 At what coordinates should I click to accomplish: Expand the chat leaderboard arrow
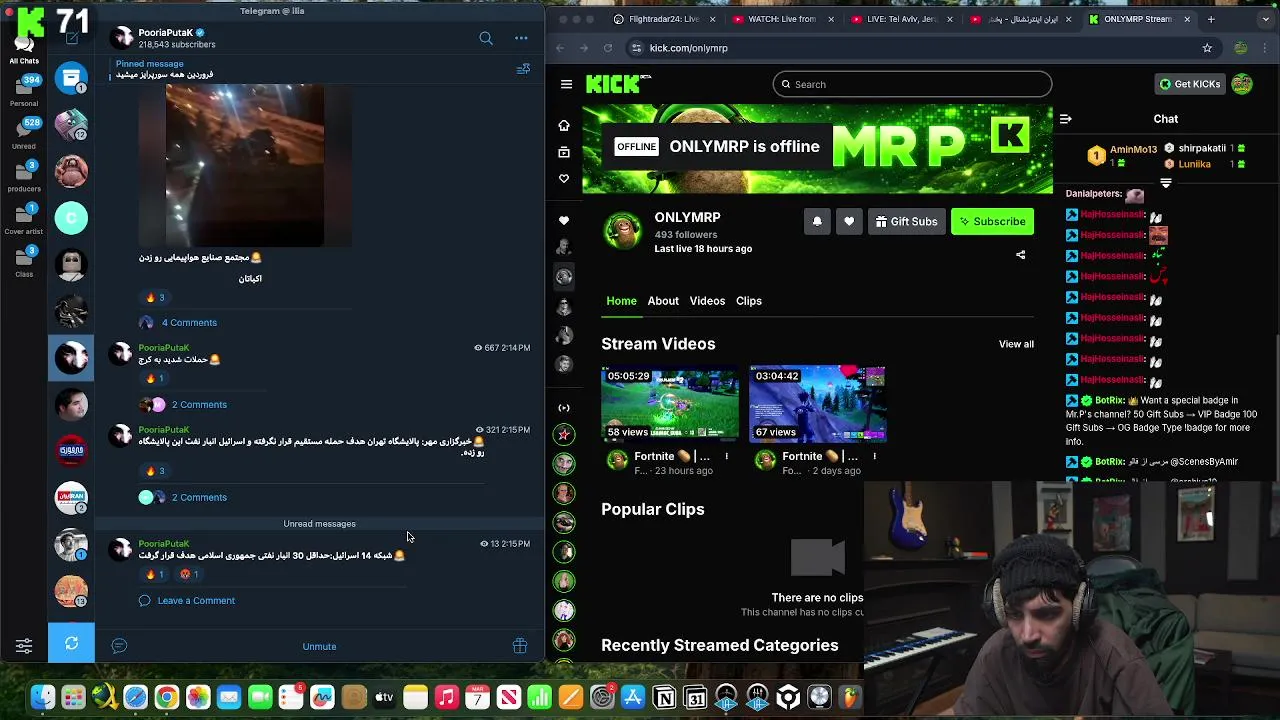(1166, 183)
